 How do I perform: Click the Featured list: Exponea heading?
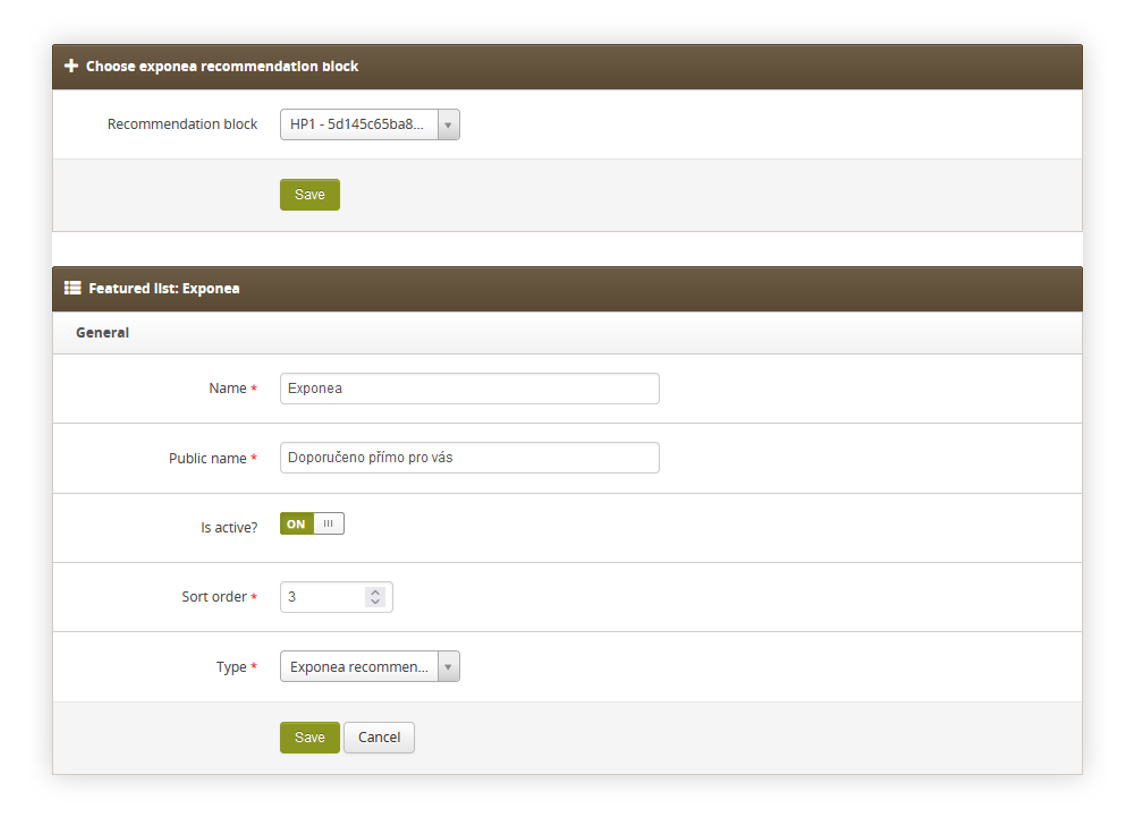[x=164, y=288]
